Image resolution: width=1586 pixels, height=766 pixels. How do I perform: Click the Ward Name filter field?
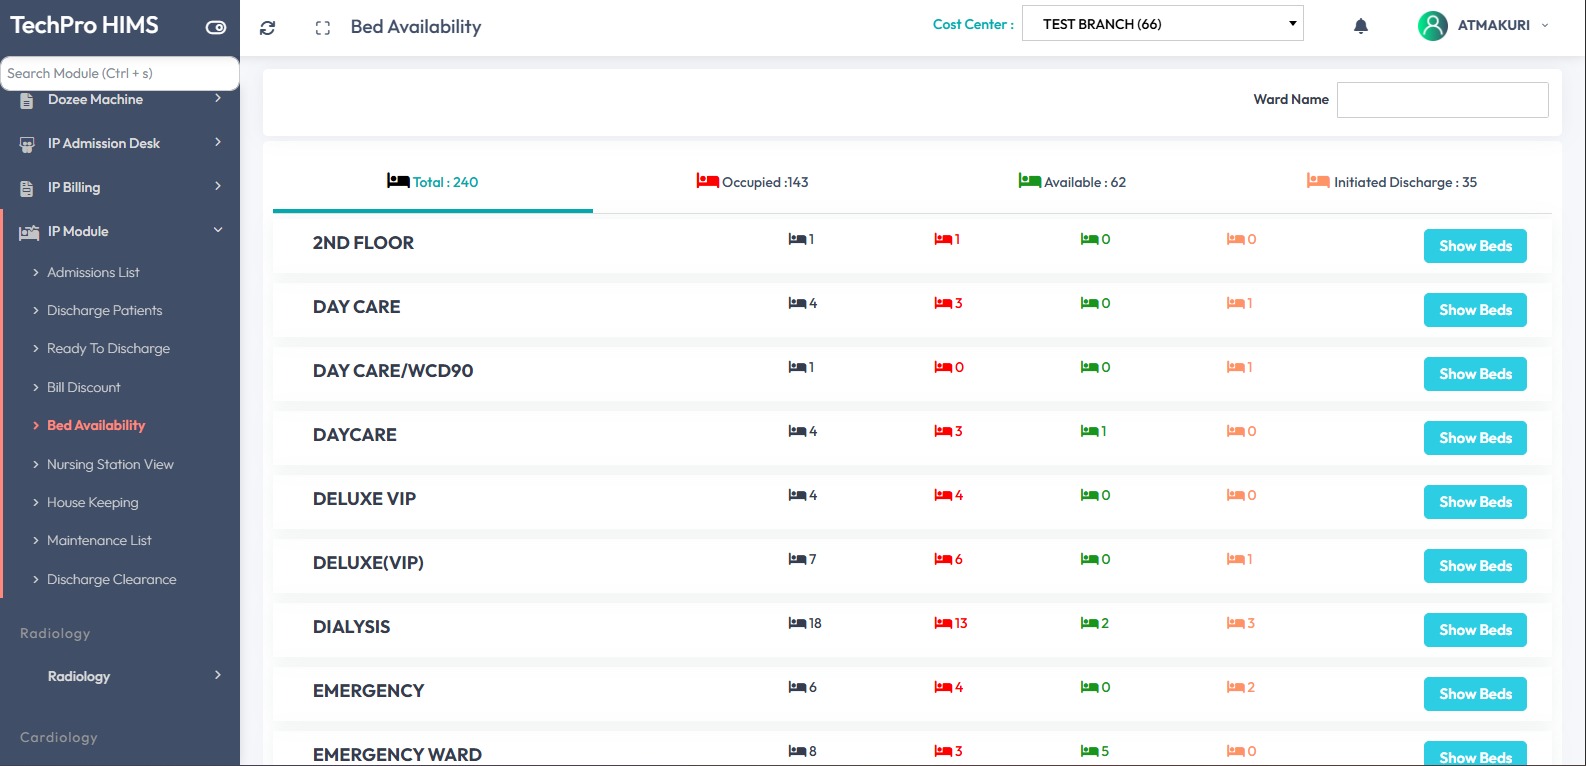(x=1442, y=100)
